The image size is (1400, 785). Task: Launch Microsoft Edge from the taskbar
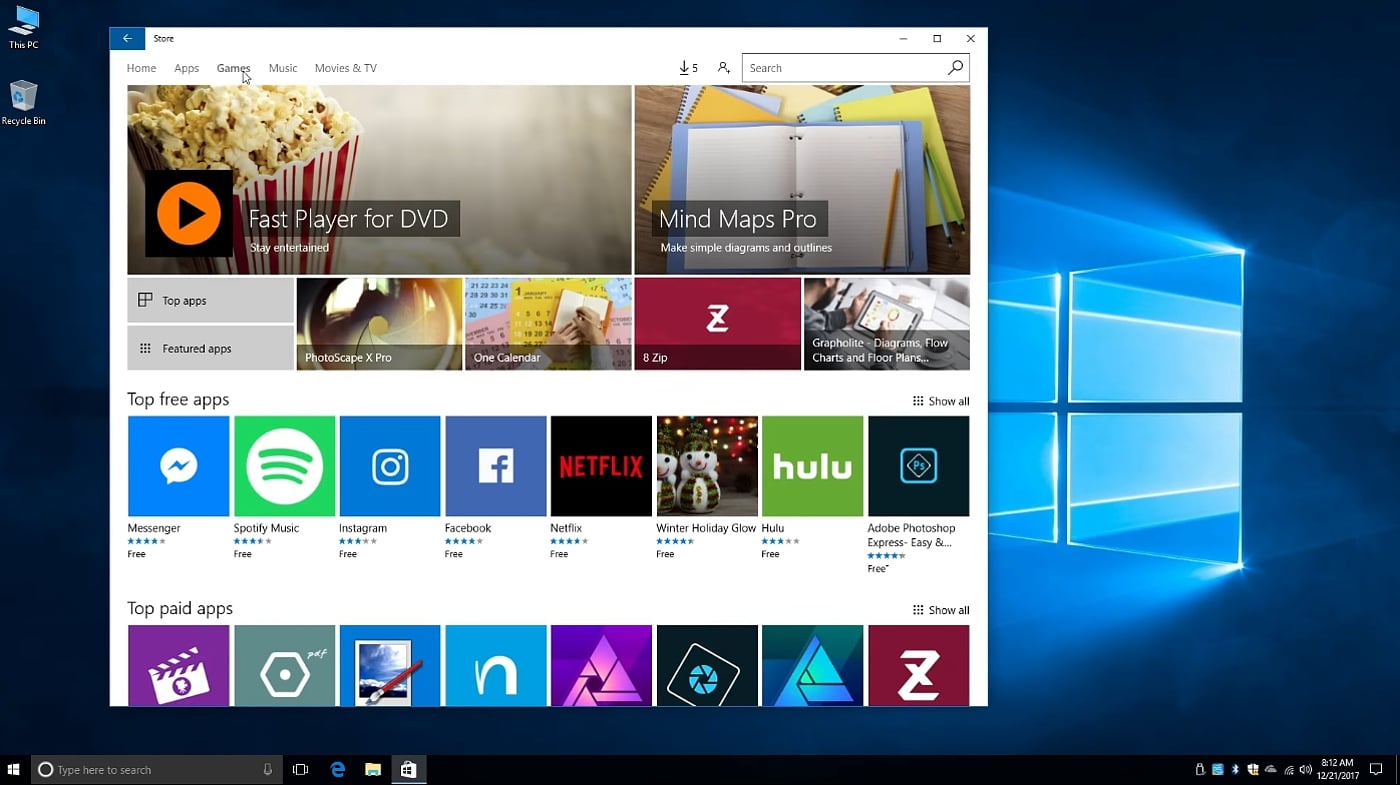click(x=338, y=769)
